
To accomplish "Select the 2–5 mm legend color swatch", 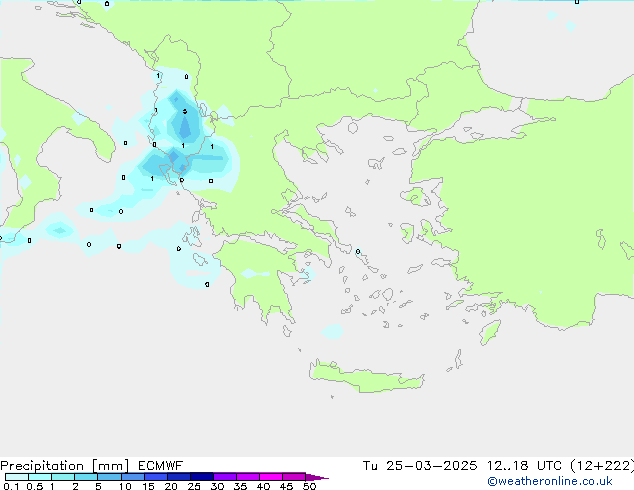I will [86, 477].
